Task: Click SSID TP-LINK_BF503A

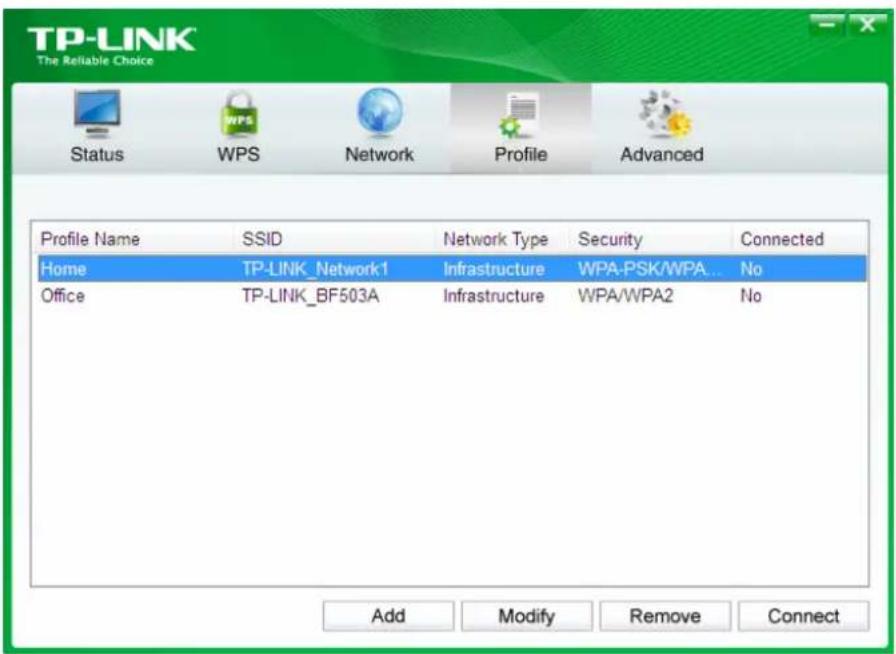Action: tap(311, 296)
